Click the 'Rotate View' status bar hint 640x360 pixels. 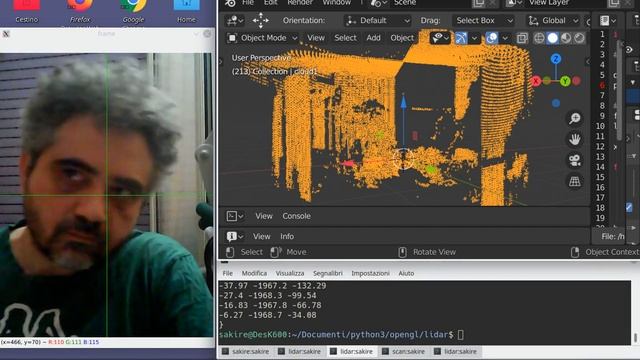pos(434,252)
